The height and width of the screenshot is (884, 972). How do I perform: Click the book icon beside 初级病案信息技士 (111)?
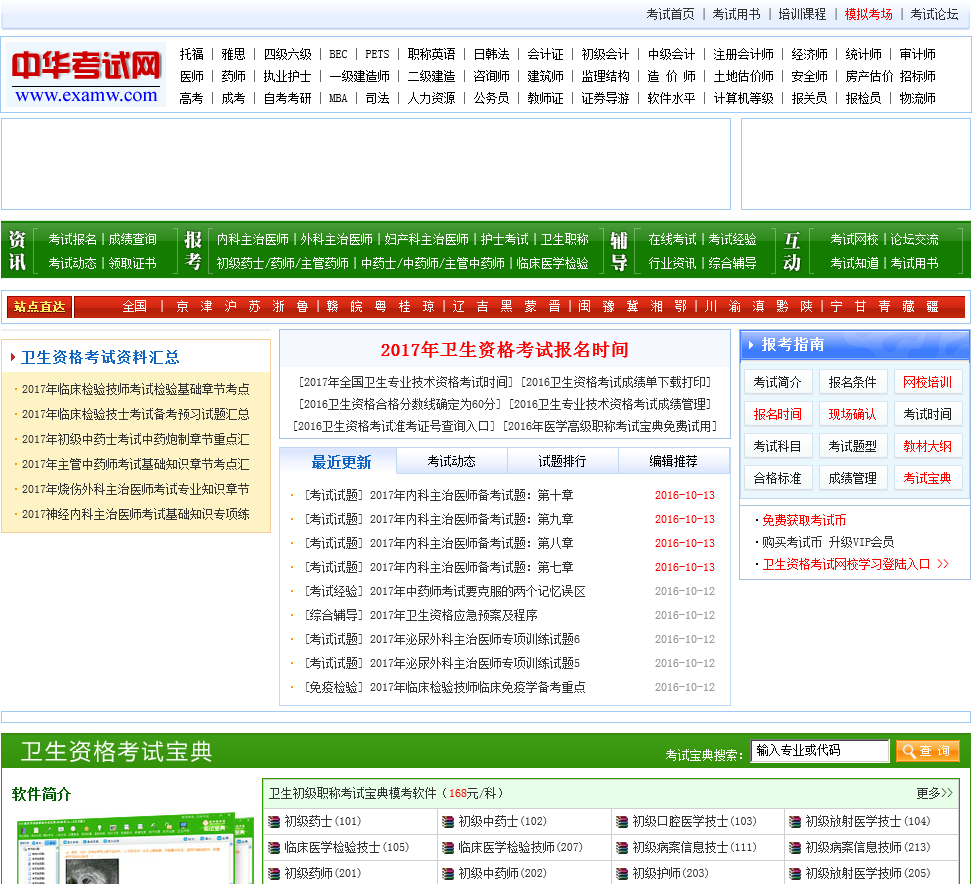[622, 848]
